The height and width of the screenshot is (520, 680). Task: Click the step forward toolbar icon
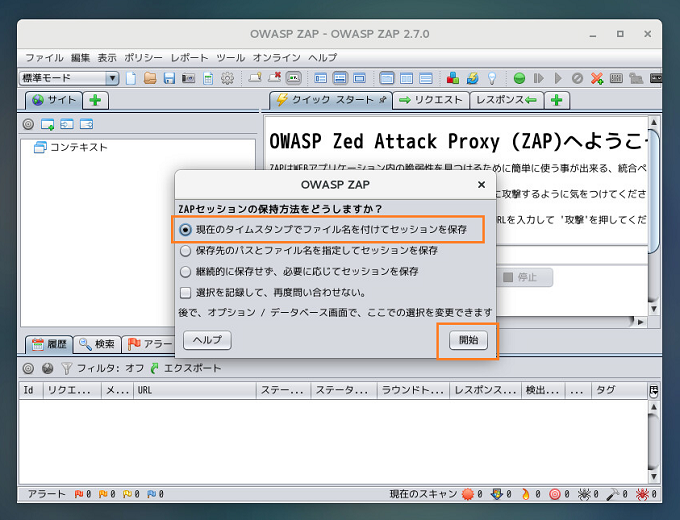point(539,78)
